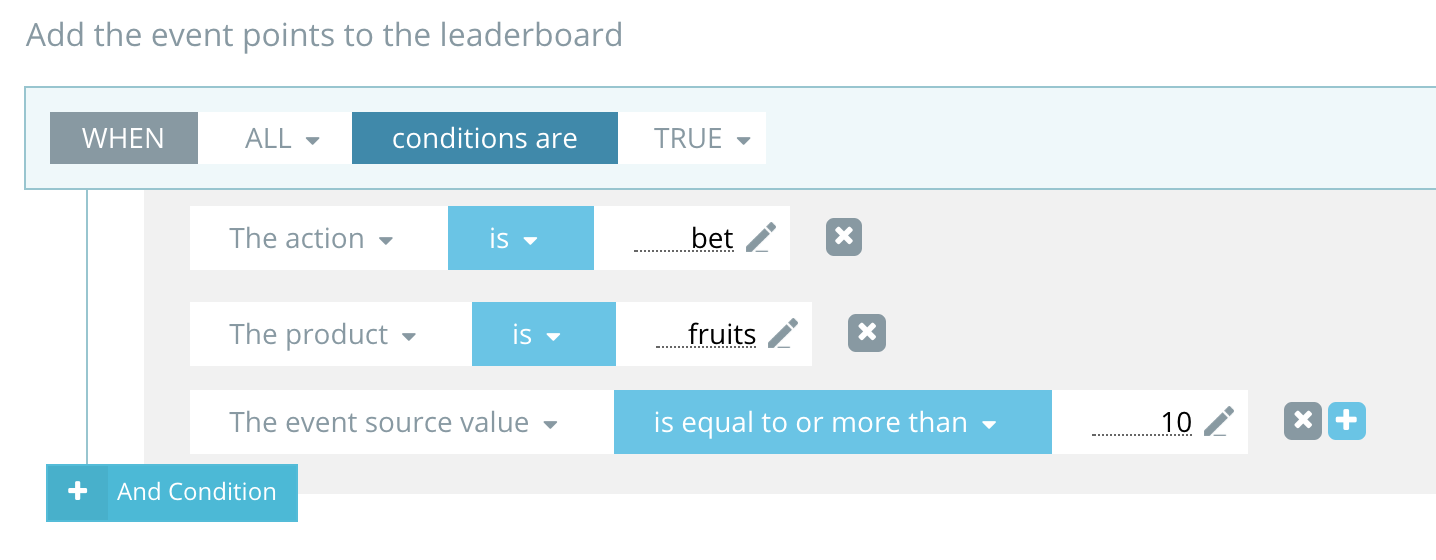Expand The product field dropdown
The width and height of the screenshot is (1436, 560).
pos(322,334)
